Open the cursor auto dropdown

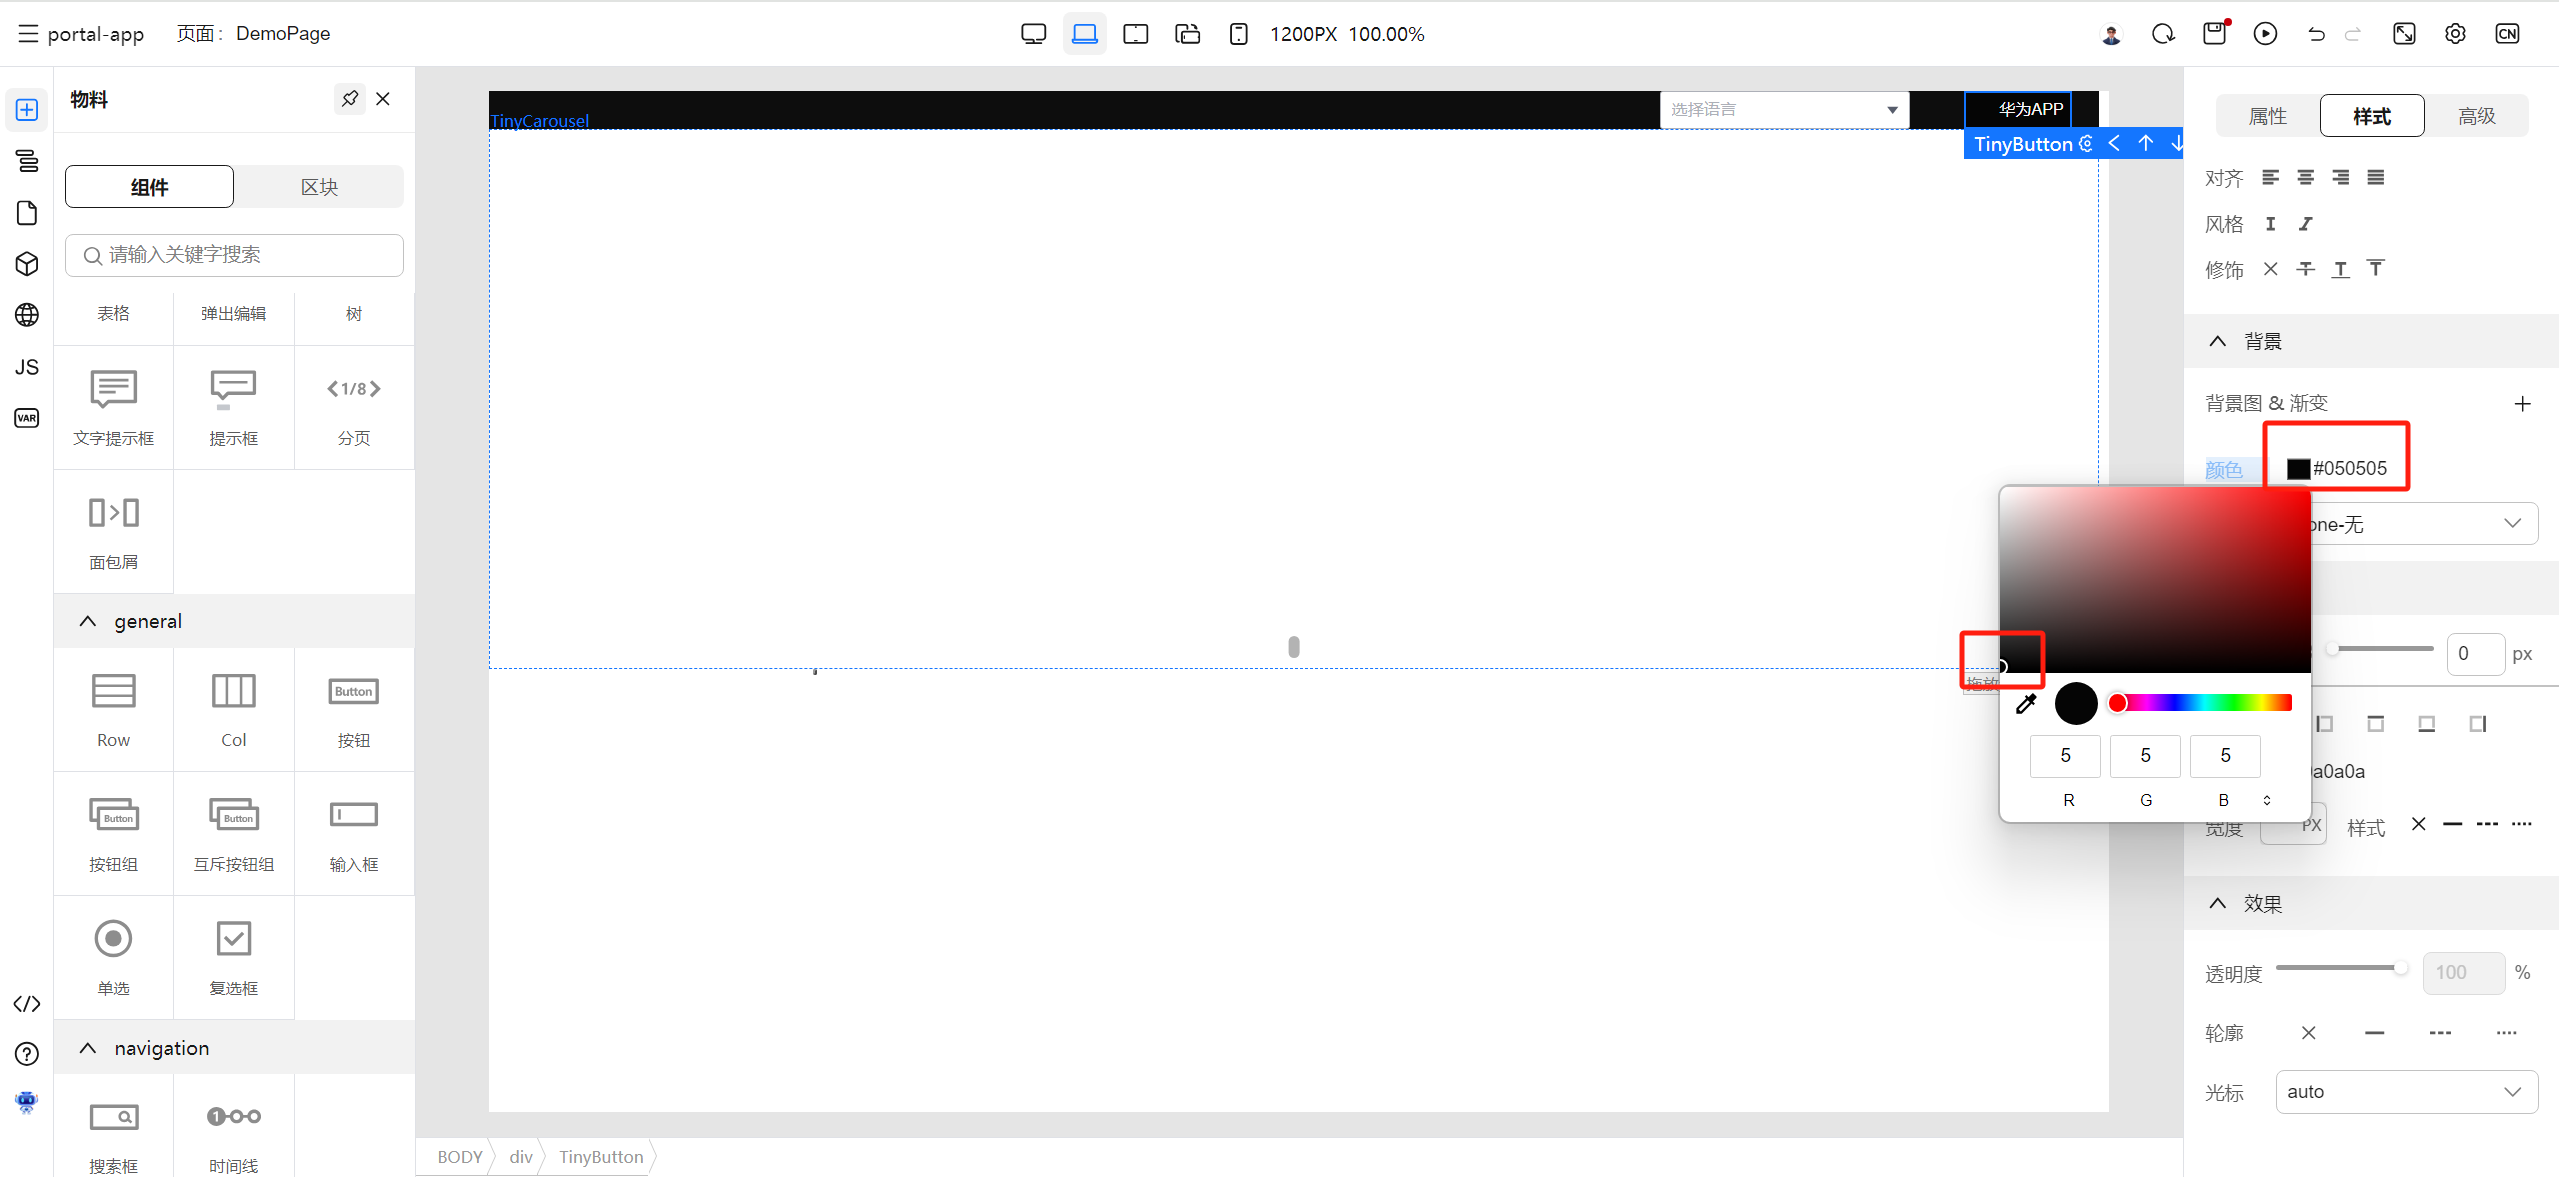[x=2405, y=1092]
